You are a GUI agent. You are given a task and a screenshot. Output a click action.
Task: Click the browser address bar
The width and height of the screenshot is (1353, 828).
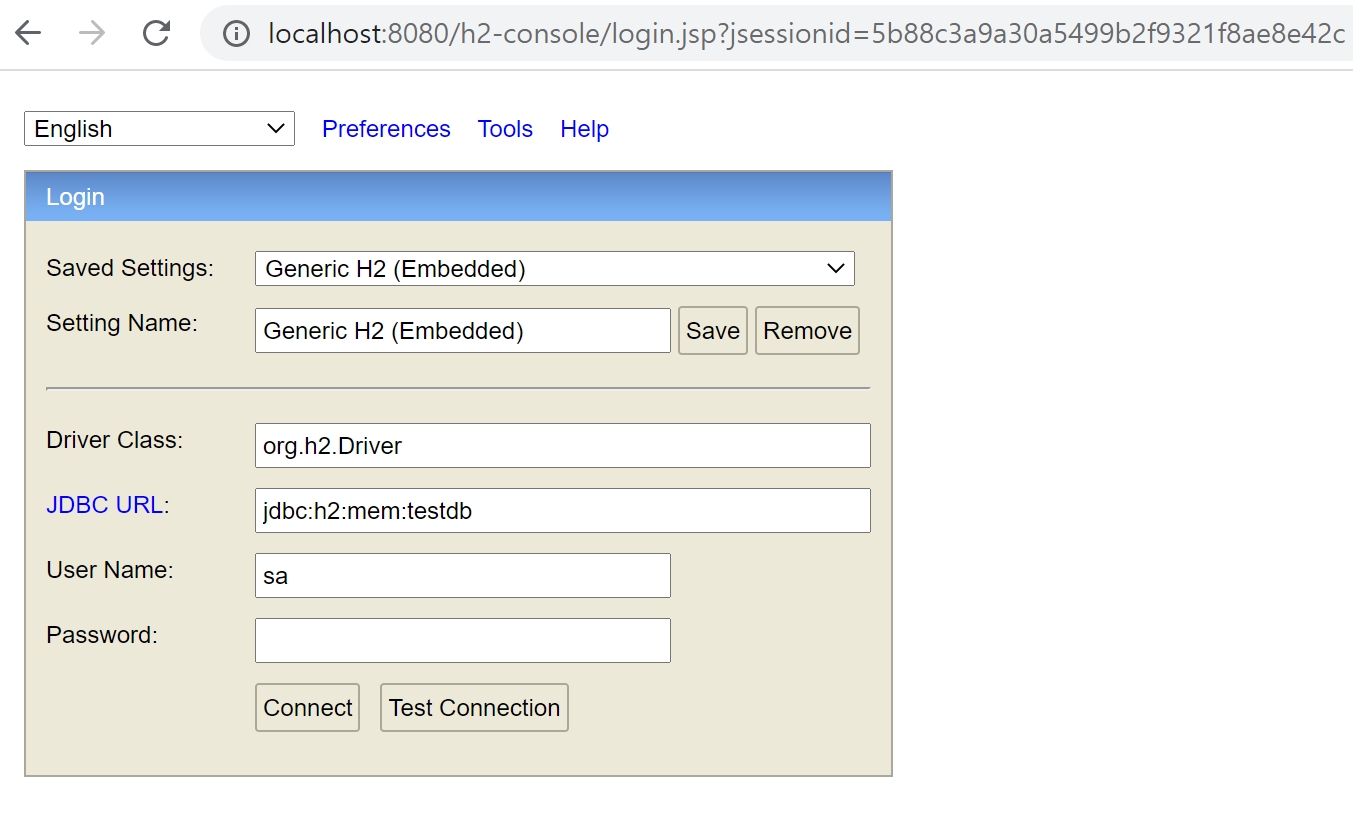tap(700, 33)
